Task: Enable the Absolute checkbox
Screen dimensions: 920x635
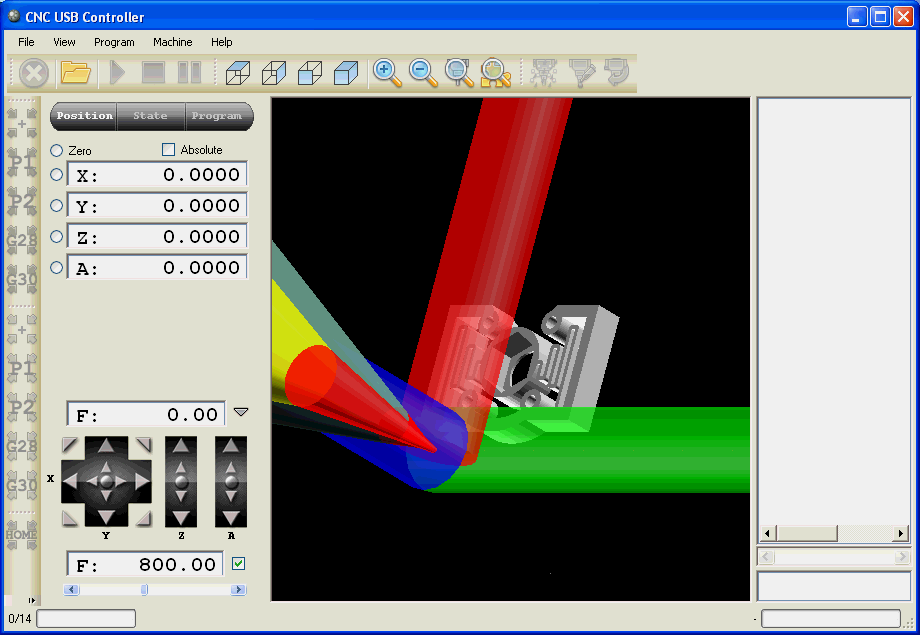Action: point(168,150)
